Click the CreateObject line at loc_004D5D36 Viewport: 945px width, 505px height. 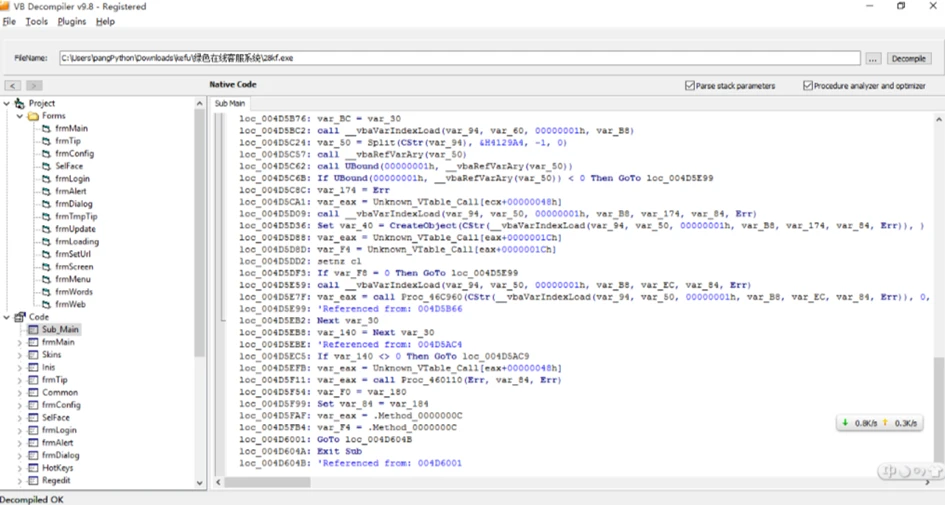click(x=581, y=225)
